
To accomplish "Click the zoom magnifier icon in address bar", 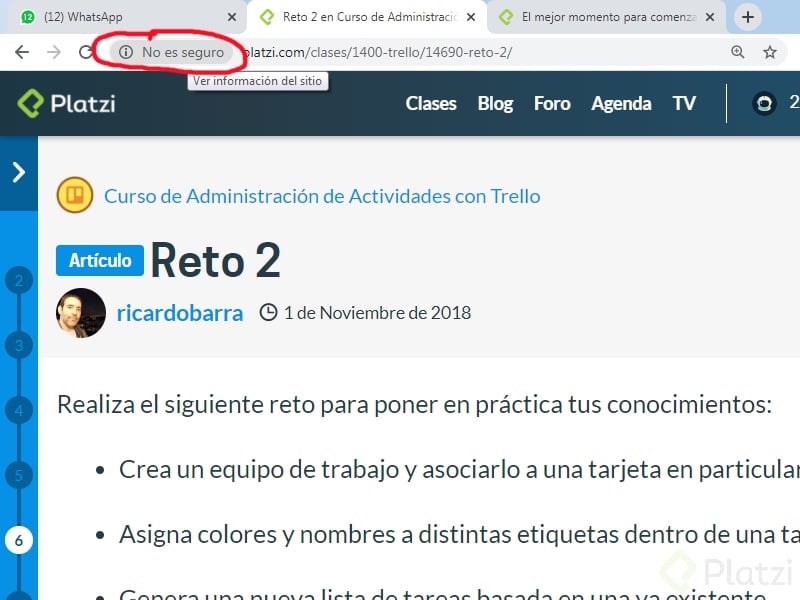I will click(x=738, y=52).
